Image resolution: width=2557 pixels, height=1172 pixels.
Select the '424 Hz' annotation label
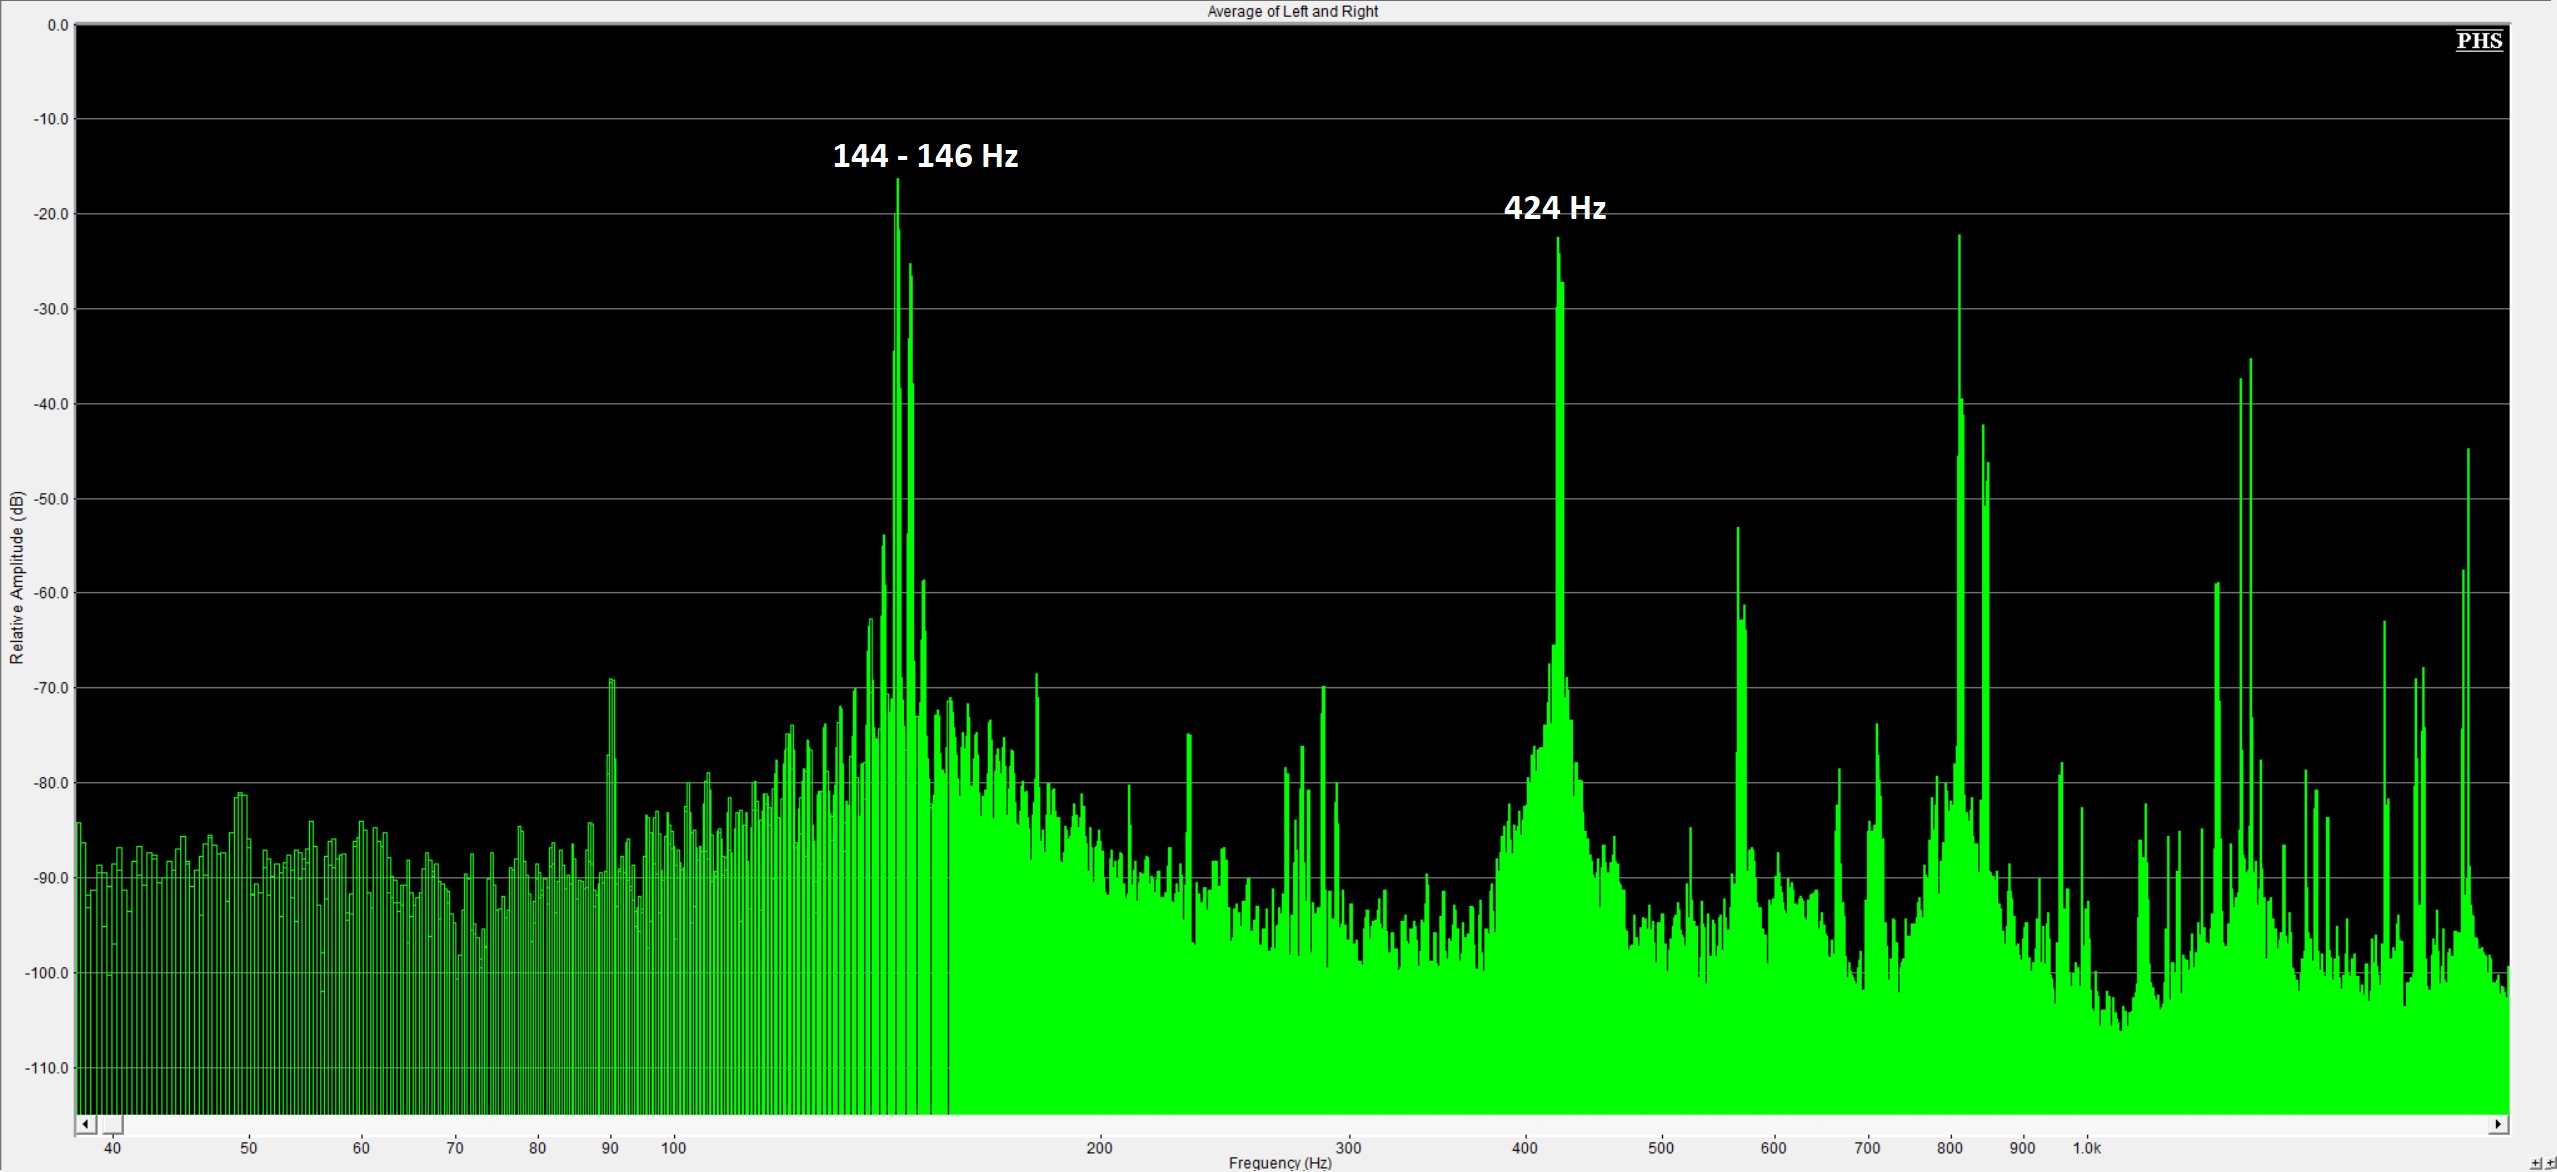(1555, 208)
